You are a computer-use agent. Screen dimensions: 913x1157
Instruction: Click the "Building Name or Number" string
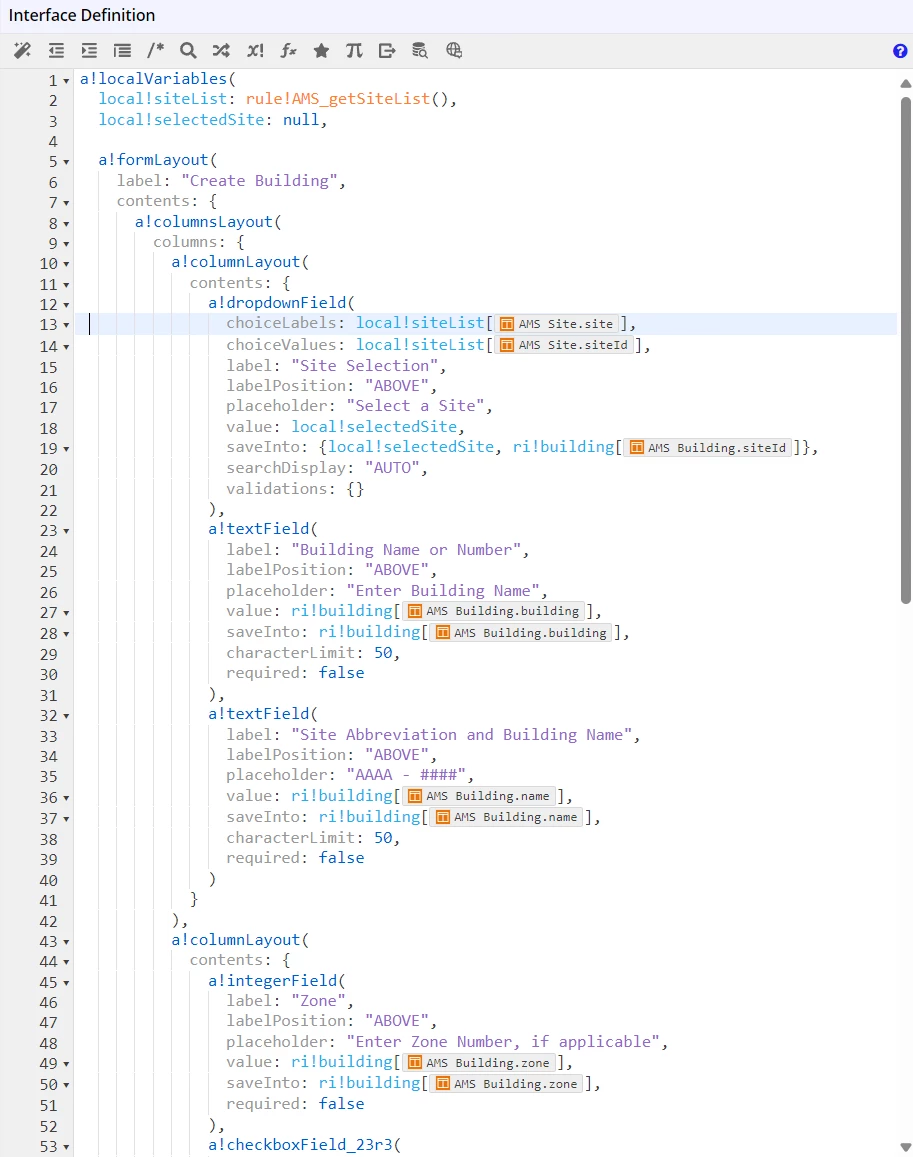pos(406,550)
